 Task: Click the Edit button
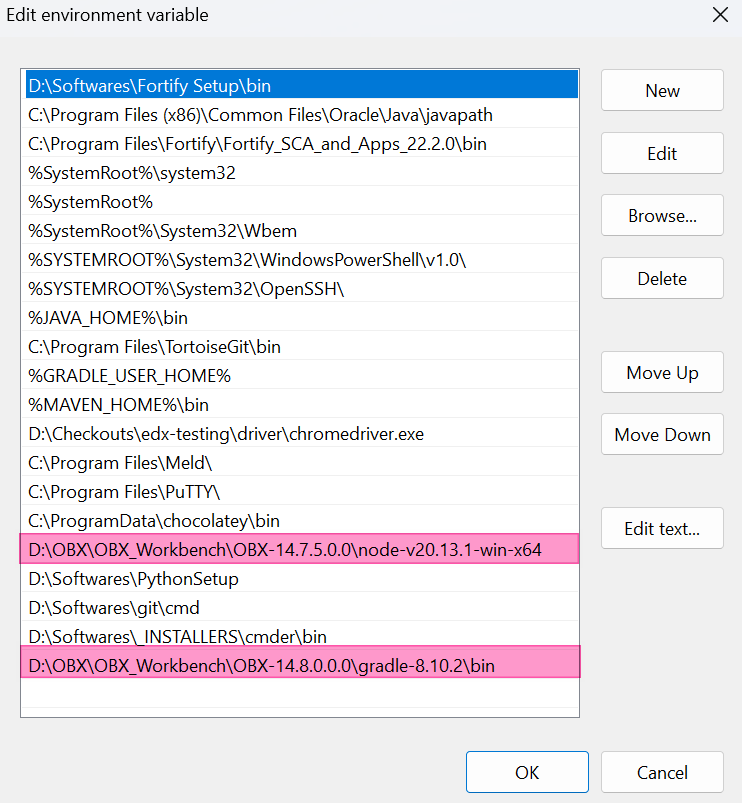tap(662, 153)
